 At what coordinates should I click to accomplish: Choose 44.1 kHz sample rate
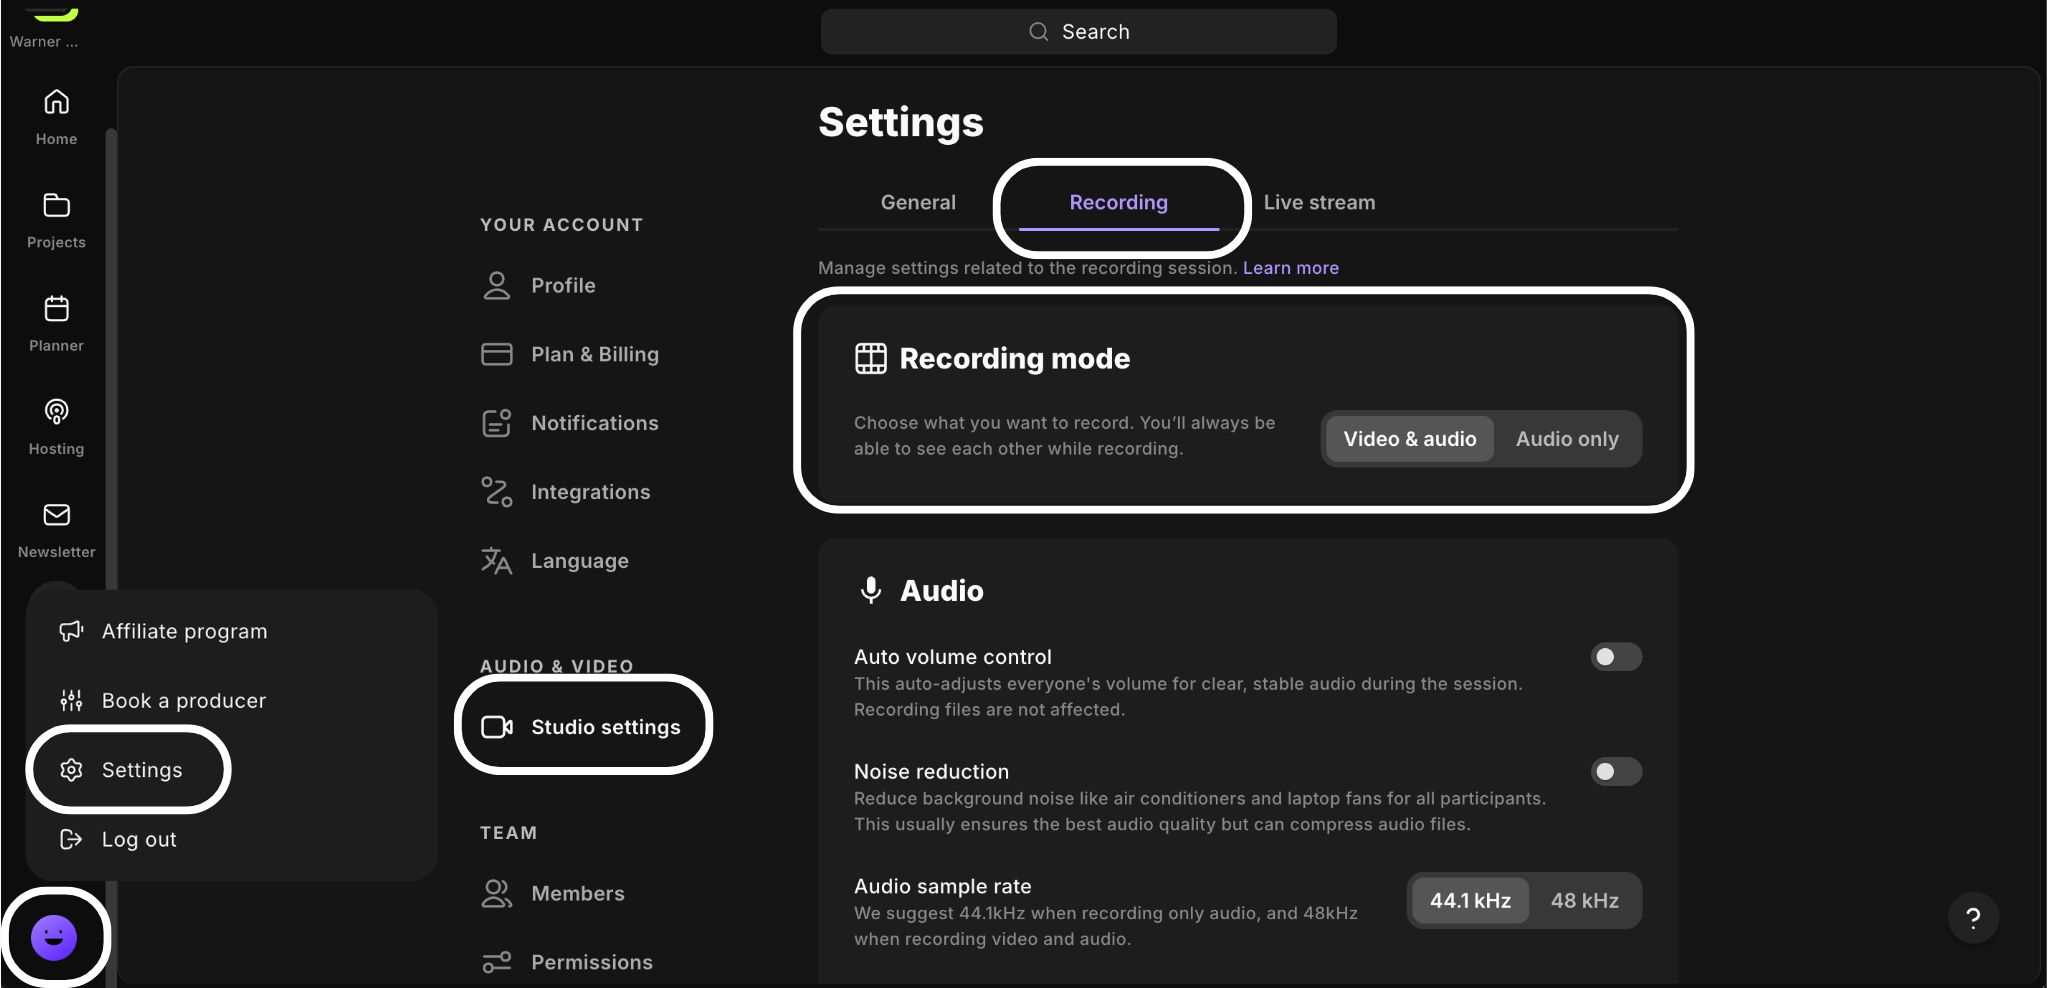1470,901
